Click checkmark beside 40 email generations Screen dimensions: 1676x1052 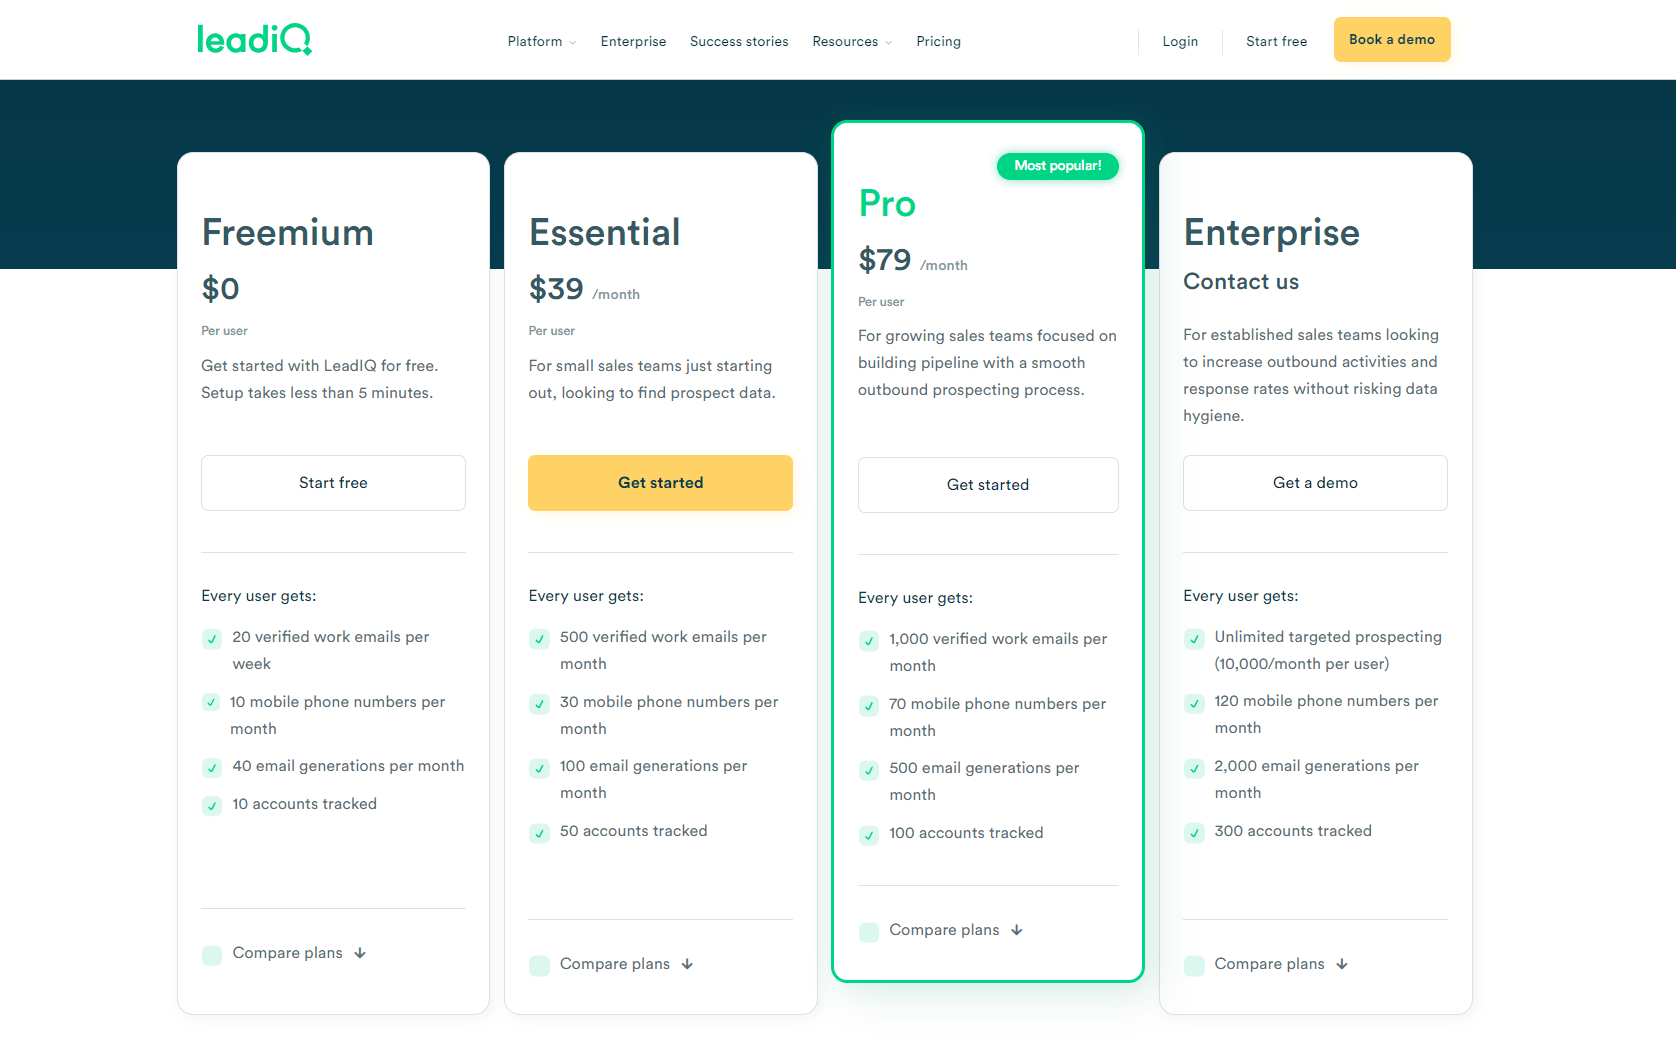click(x=212, y=768)
